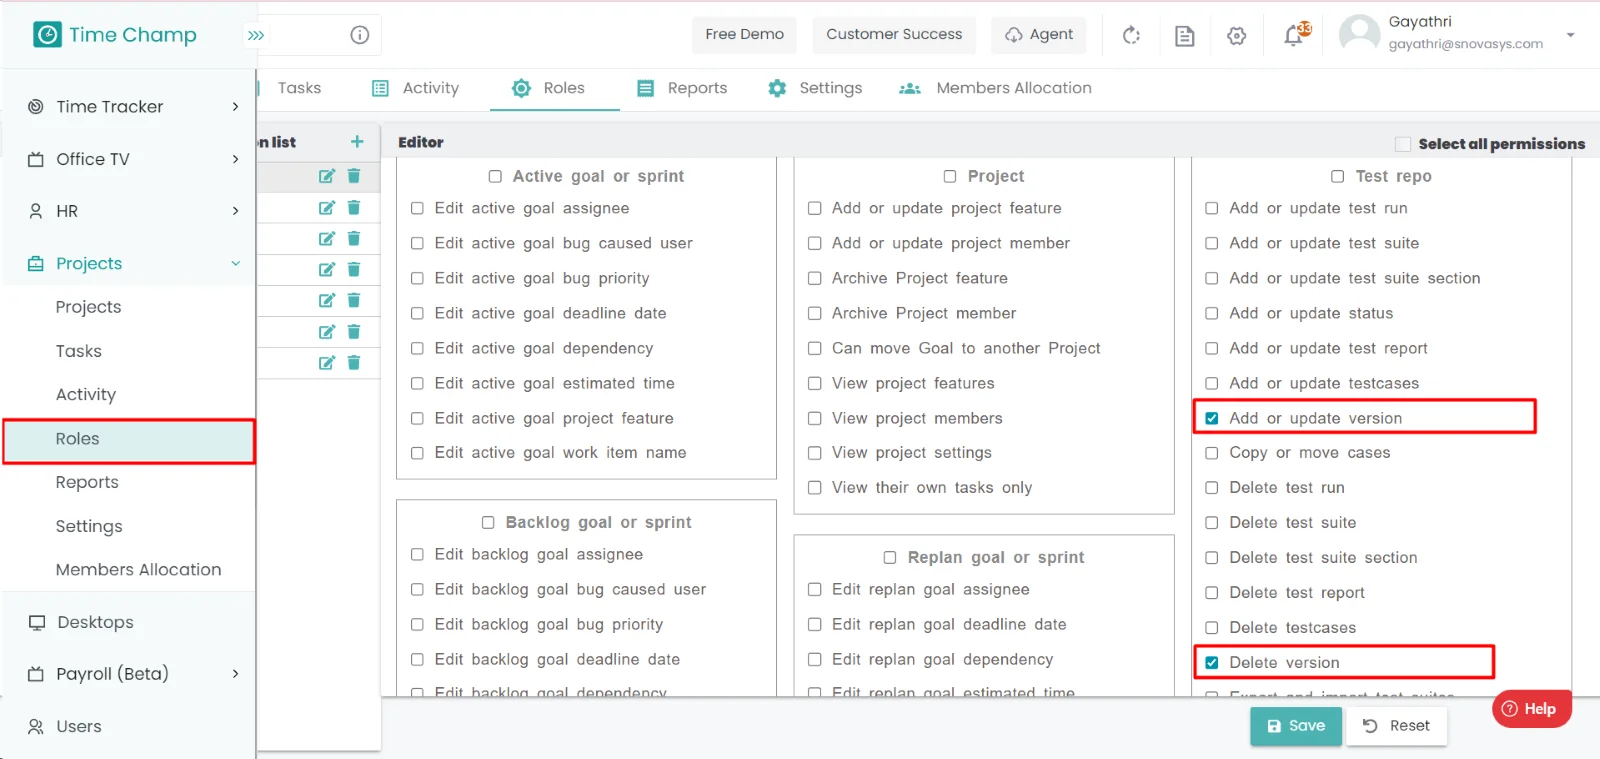The height and width of the screenshot is (759, 1600).
Task: Click the Payroll (Beta) sidebar icon
Action: click(x=36, y=674)
